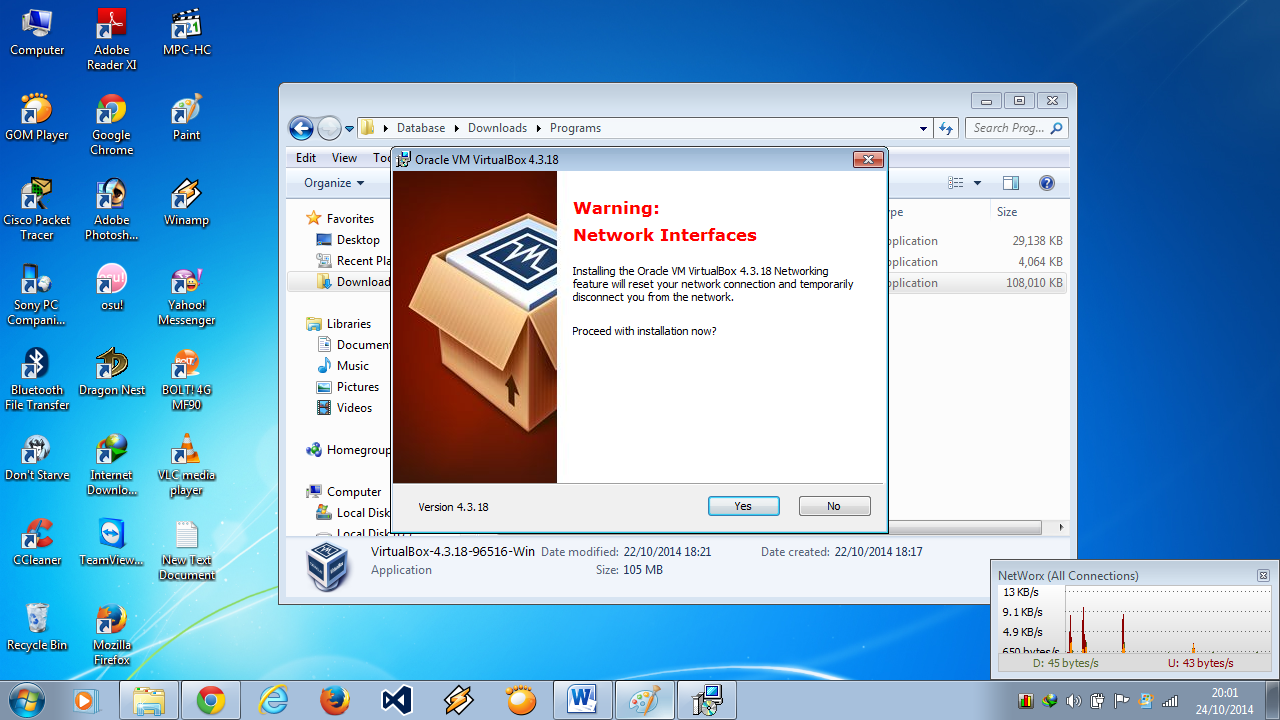Select Programs in the address breadcrumb
The width and height of the screenshot is (1280, 720).
coord(575,128)
